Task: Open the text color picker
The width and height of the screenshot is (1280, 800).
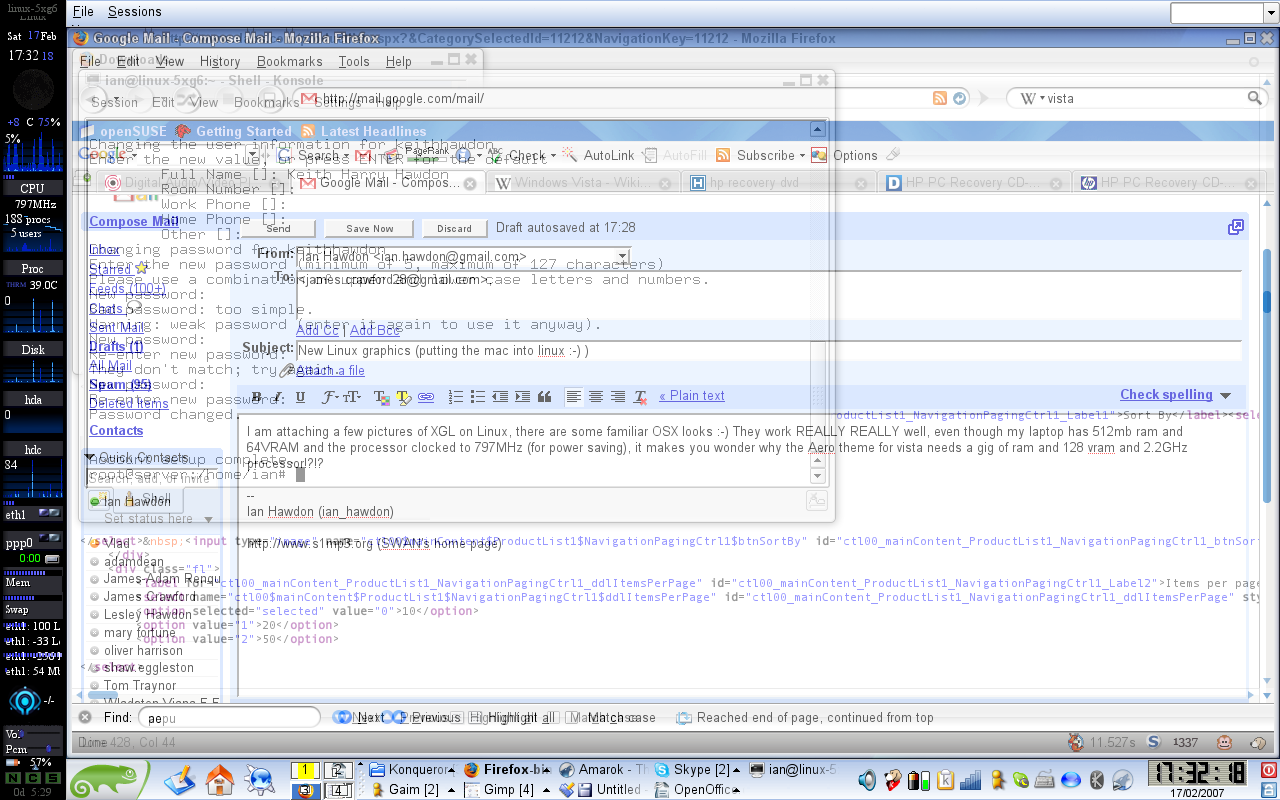Action: [x=381, y=397]
